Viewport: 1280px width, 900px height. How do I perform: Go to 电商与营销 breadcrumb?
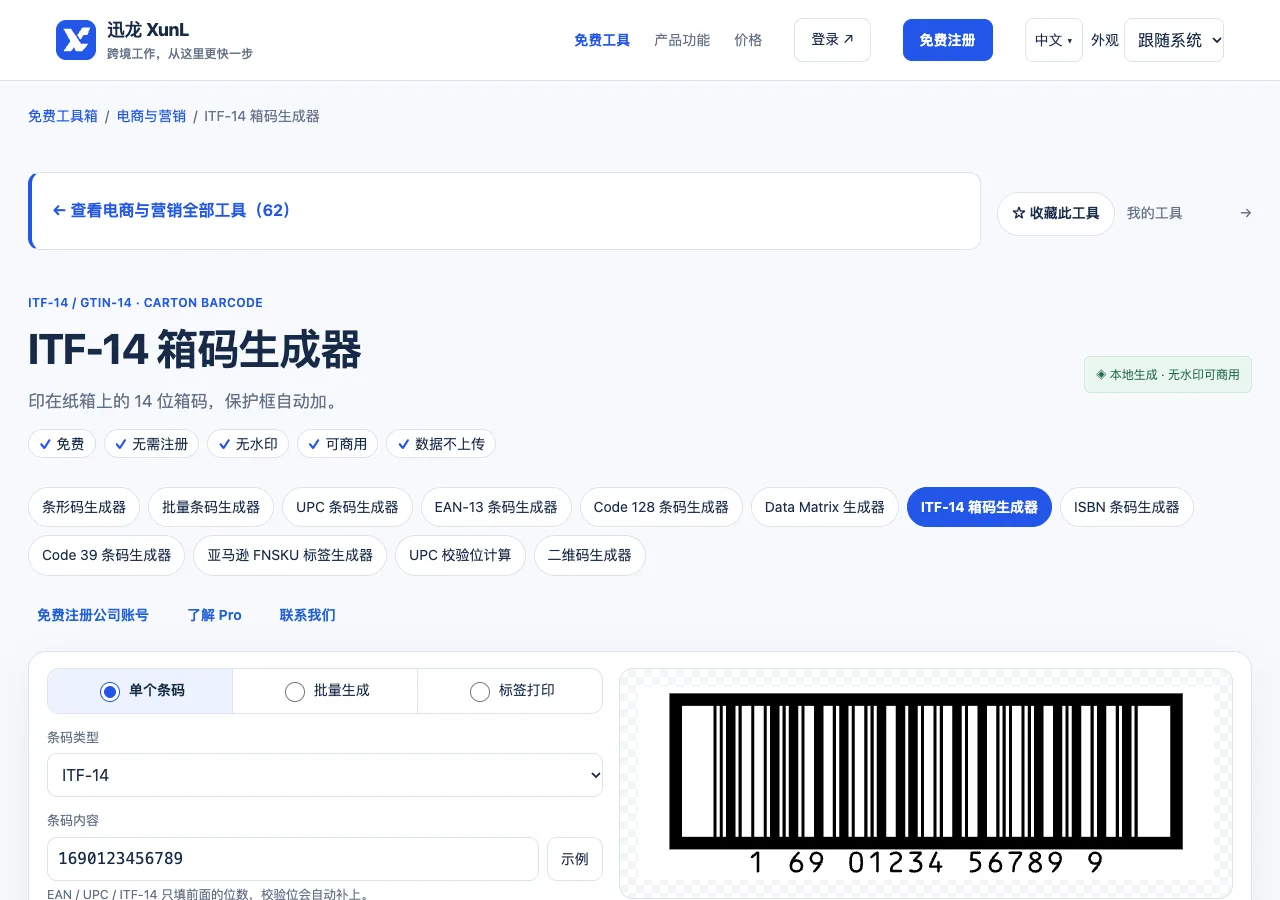click(x=151, y=116)
